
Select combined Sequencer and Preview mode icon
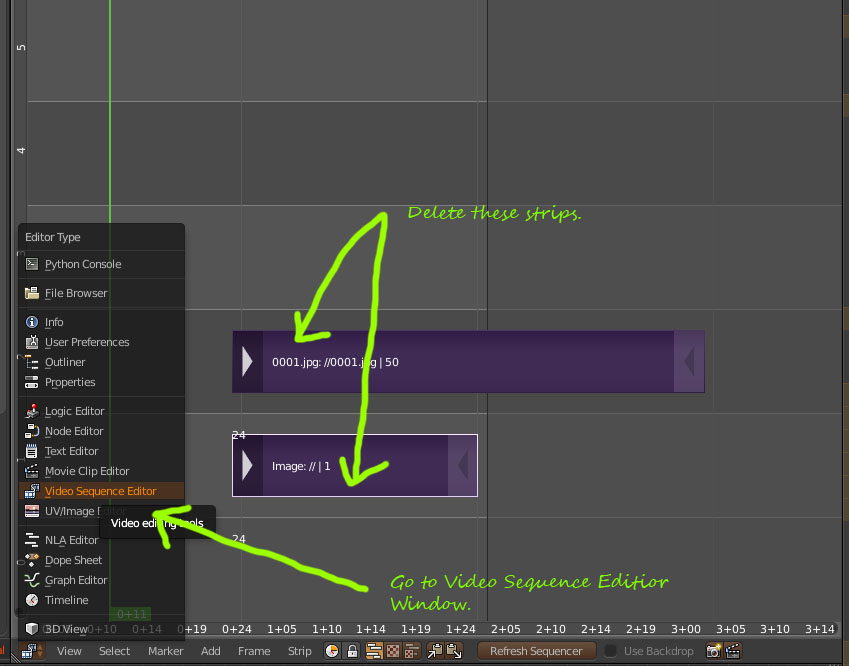[x=412, y=650]
